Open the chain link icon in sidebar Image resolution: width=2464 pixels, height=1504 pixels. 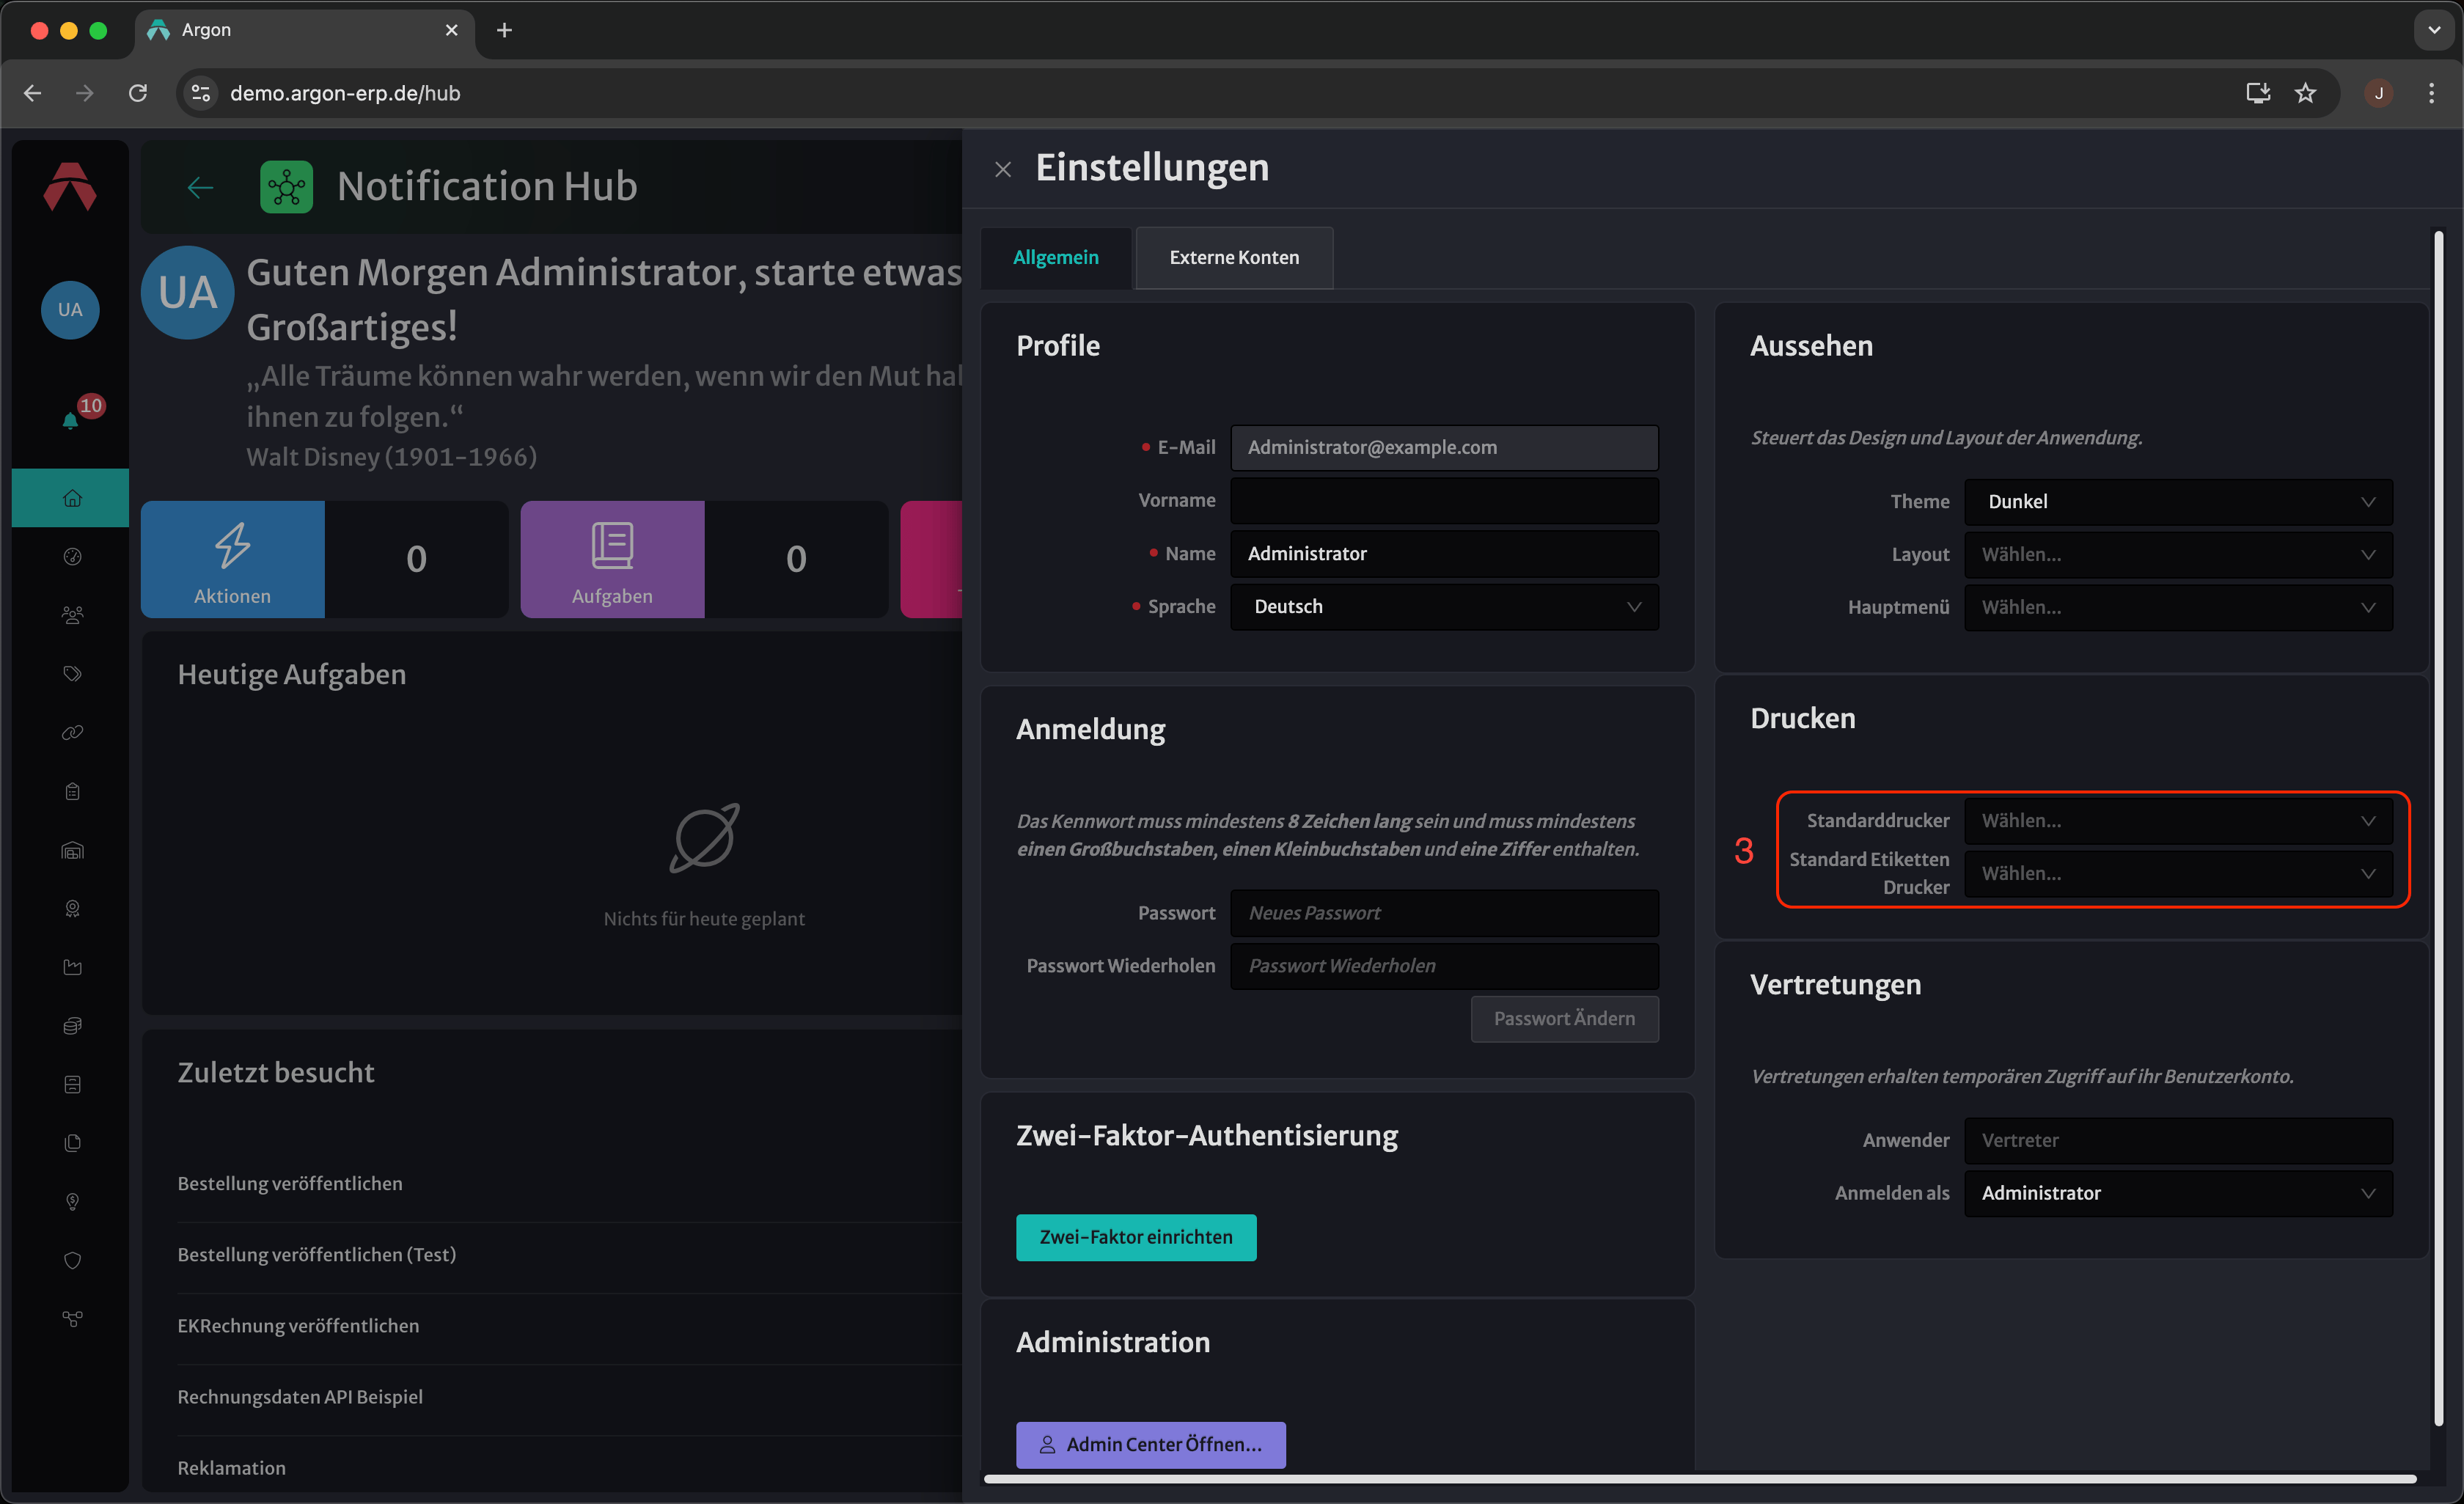tap(72, 733)
